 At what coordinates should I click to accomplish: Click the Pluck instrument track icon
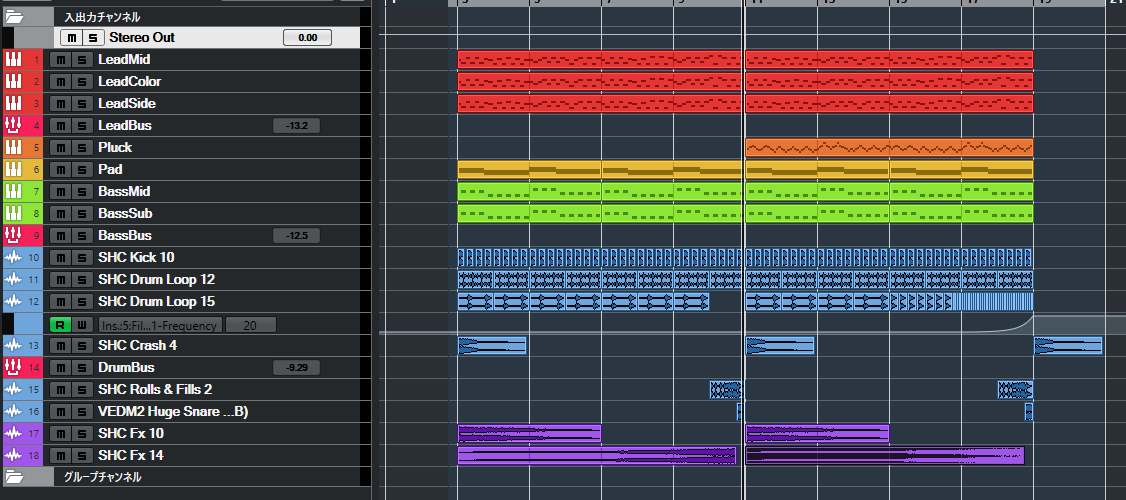tap(13, 147)
